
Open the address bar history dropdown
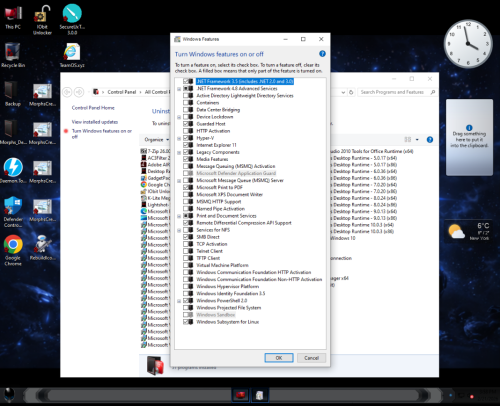(343, 92)
